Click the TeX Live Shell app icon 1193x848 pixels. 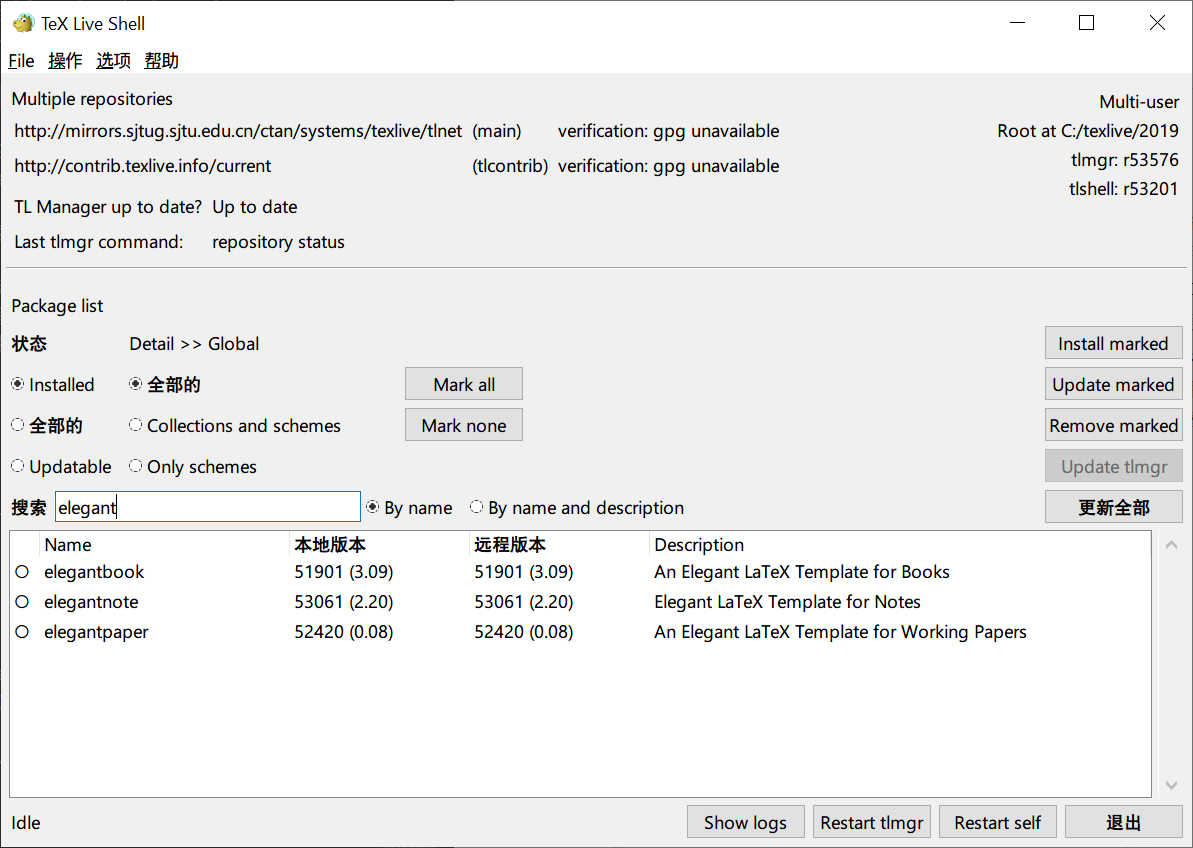[23, 23]
